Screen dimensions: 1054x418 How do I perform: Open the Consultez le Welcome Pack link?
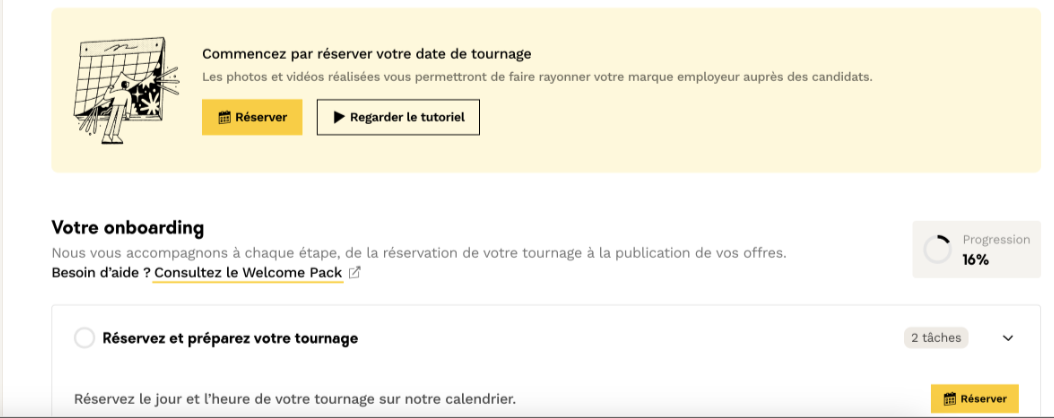point(248,273)
